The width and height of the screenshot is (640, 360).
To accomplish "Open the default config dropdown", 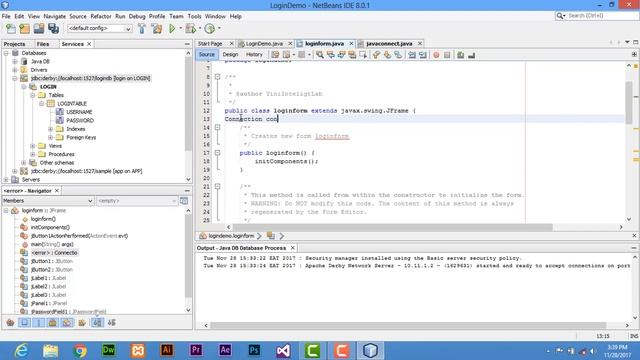I will [100, 29].
